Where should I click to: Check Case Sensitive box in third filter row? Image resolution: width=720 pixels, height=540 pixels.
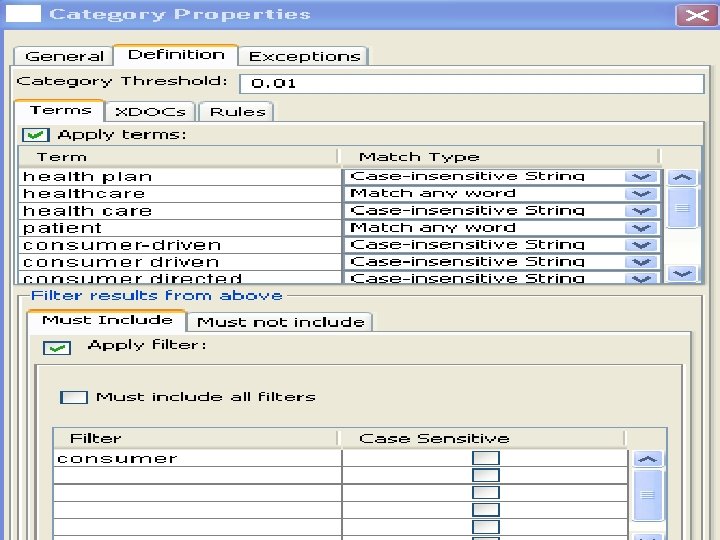[486, 492]
